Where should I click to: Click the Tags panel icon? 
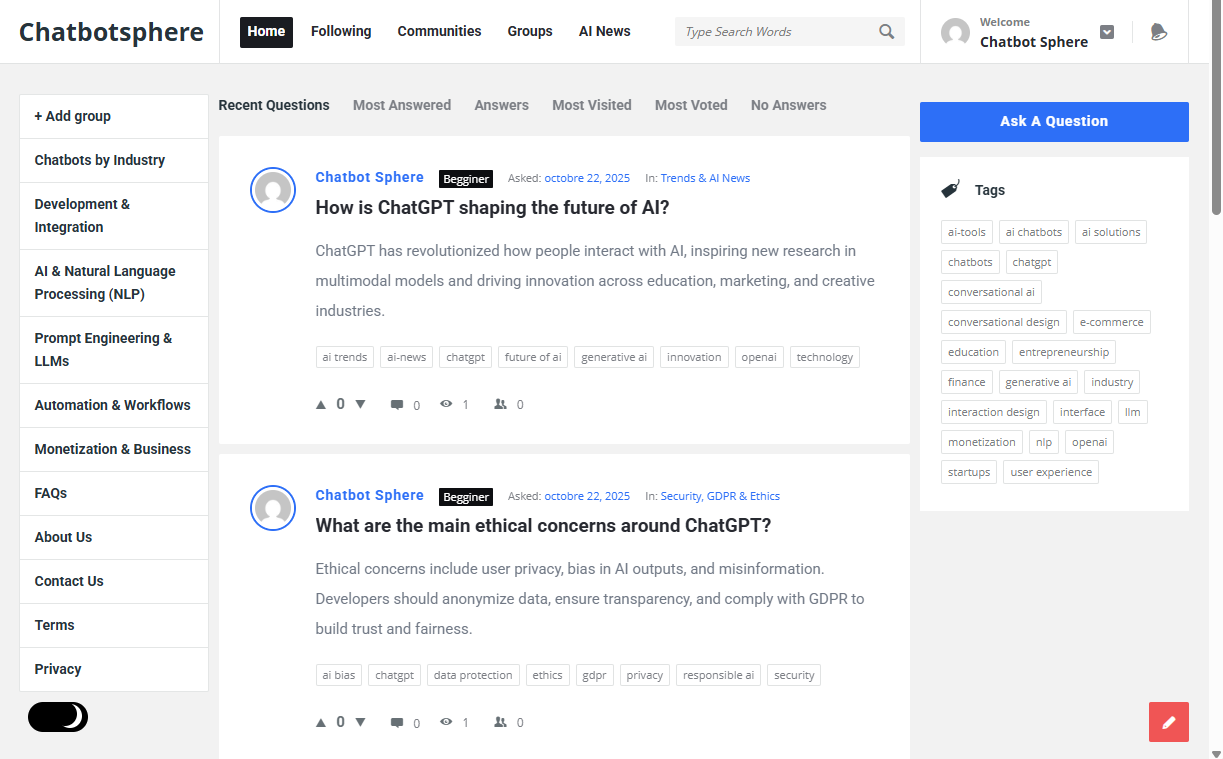coord(950,188)
